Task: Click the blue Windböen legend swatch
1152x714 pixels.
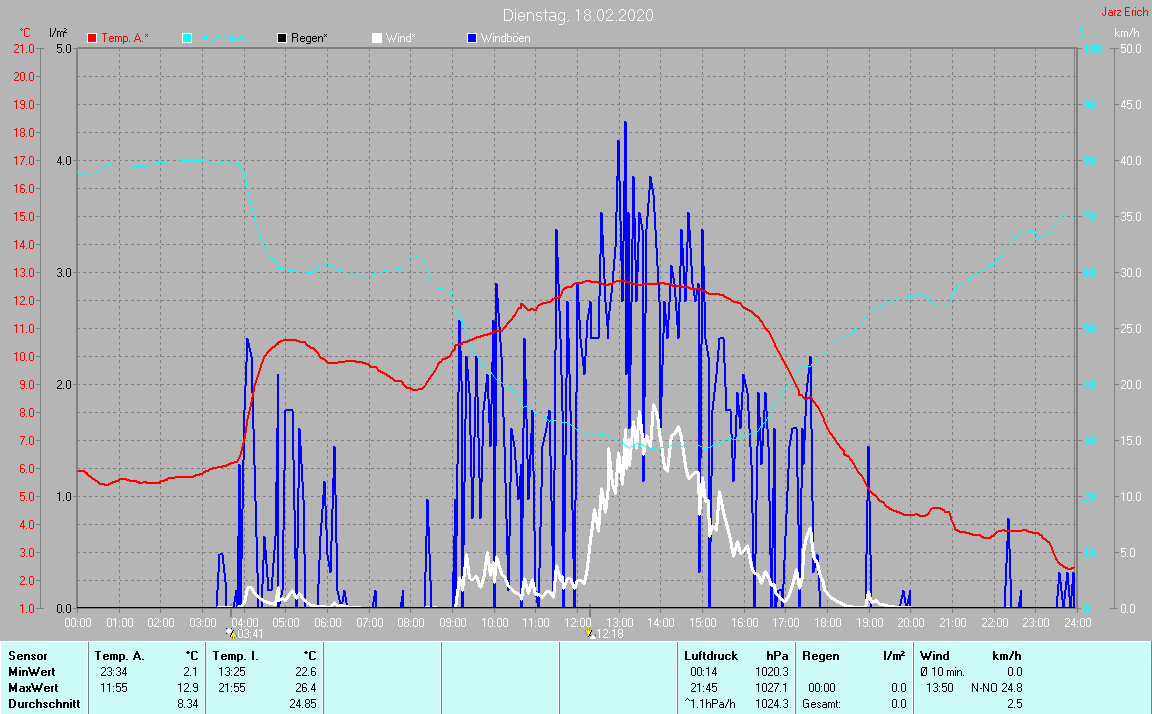Action: (472, 38)
